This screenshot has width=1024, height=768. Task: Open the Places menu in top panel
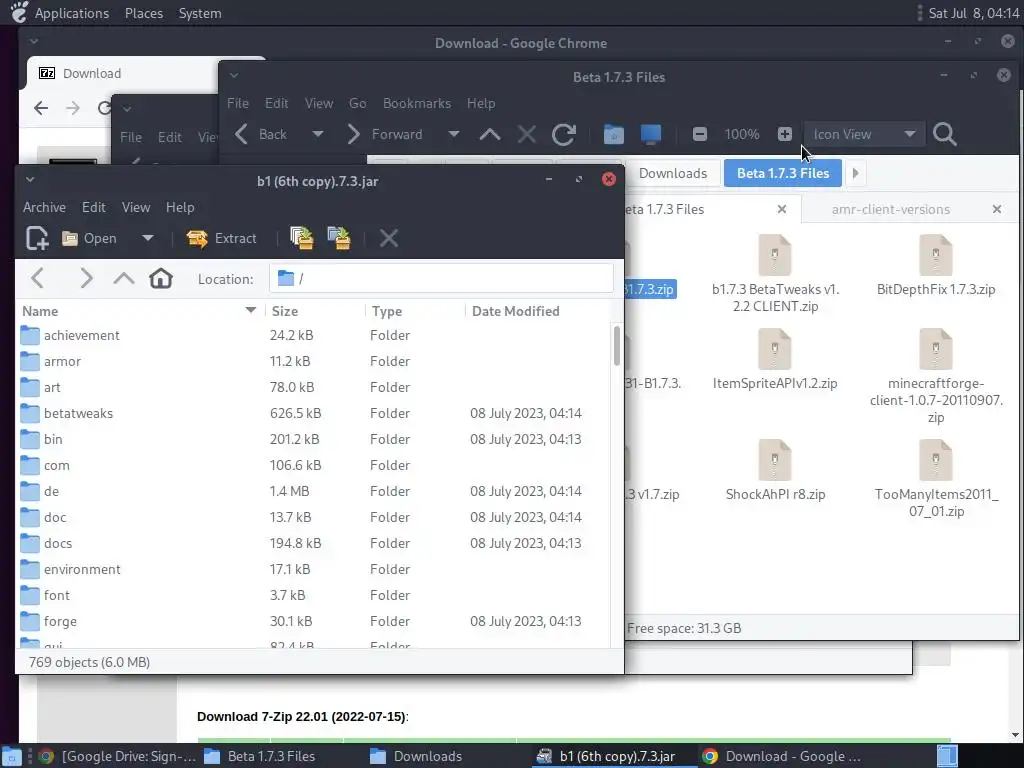pos(144,13)
